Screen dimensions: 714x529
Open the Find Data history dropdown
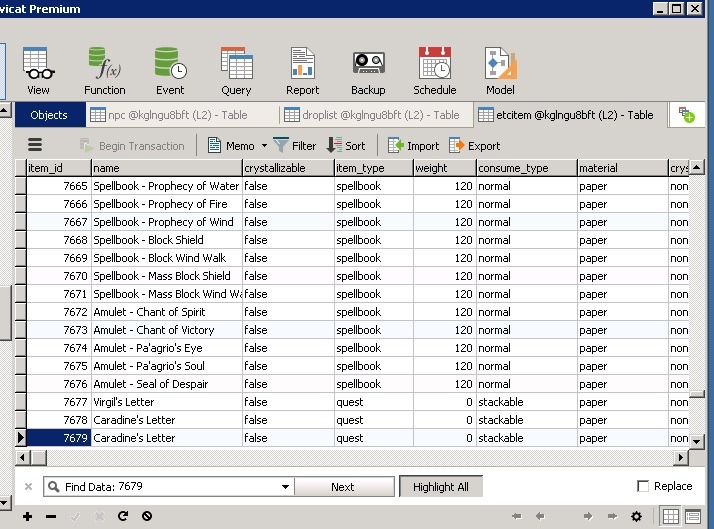click(x=285, y=487)
